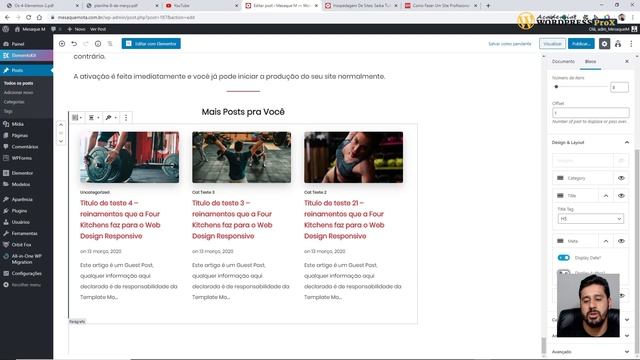Open the pin tool dropdown in block toolbar

point(111,118)
